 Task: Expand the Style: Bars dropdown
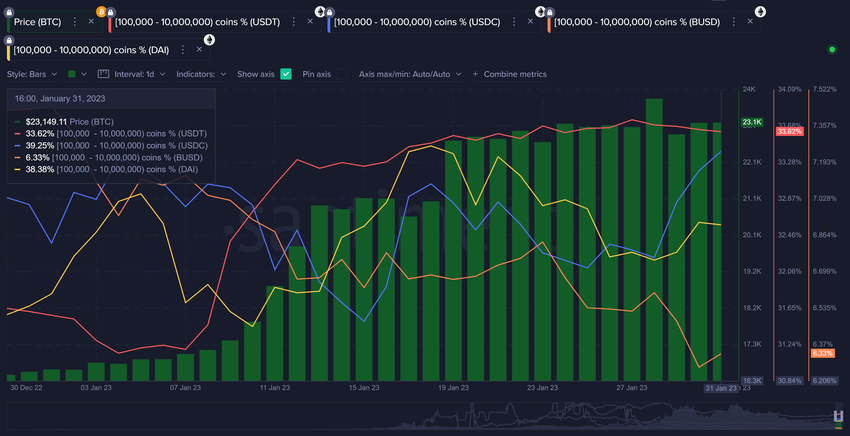point(32,74)
